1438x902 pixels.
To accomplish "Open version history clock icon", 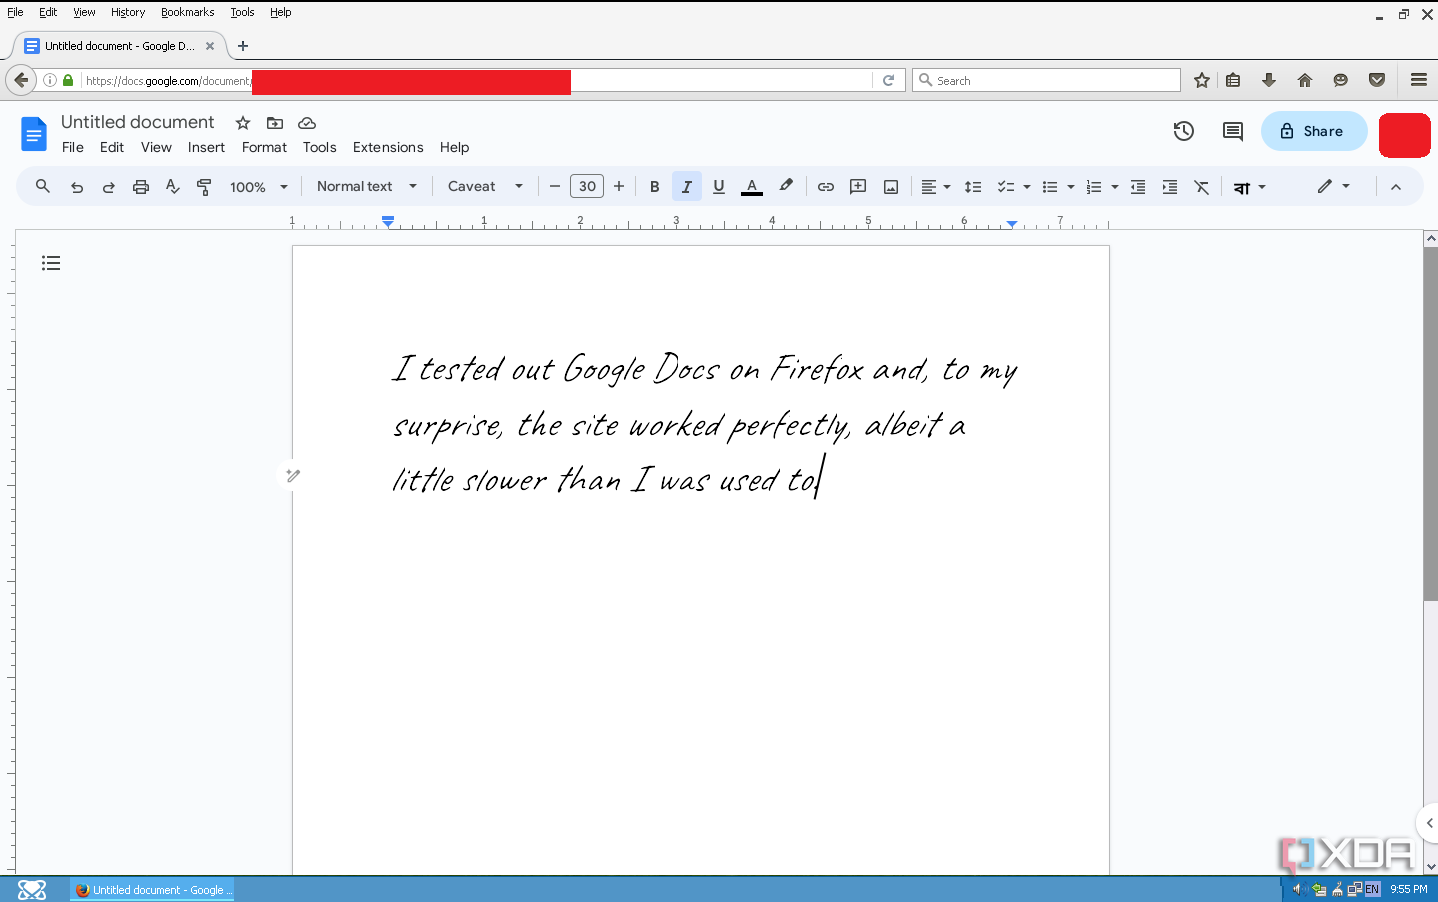I will (x=1184, y=131).
